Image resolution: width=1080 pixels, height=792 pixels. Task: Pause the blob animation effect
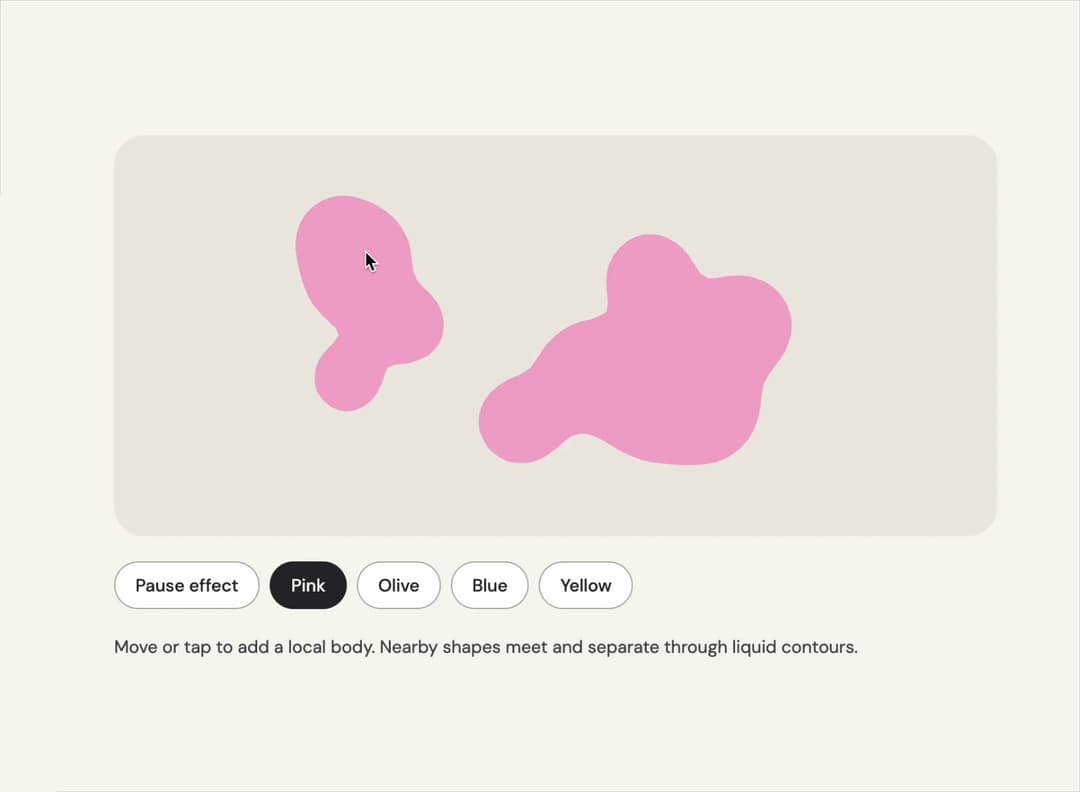click(187, 585)
